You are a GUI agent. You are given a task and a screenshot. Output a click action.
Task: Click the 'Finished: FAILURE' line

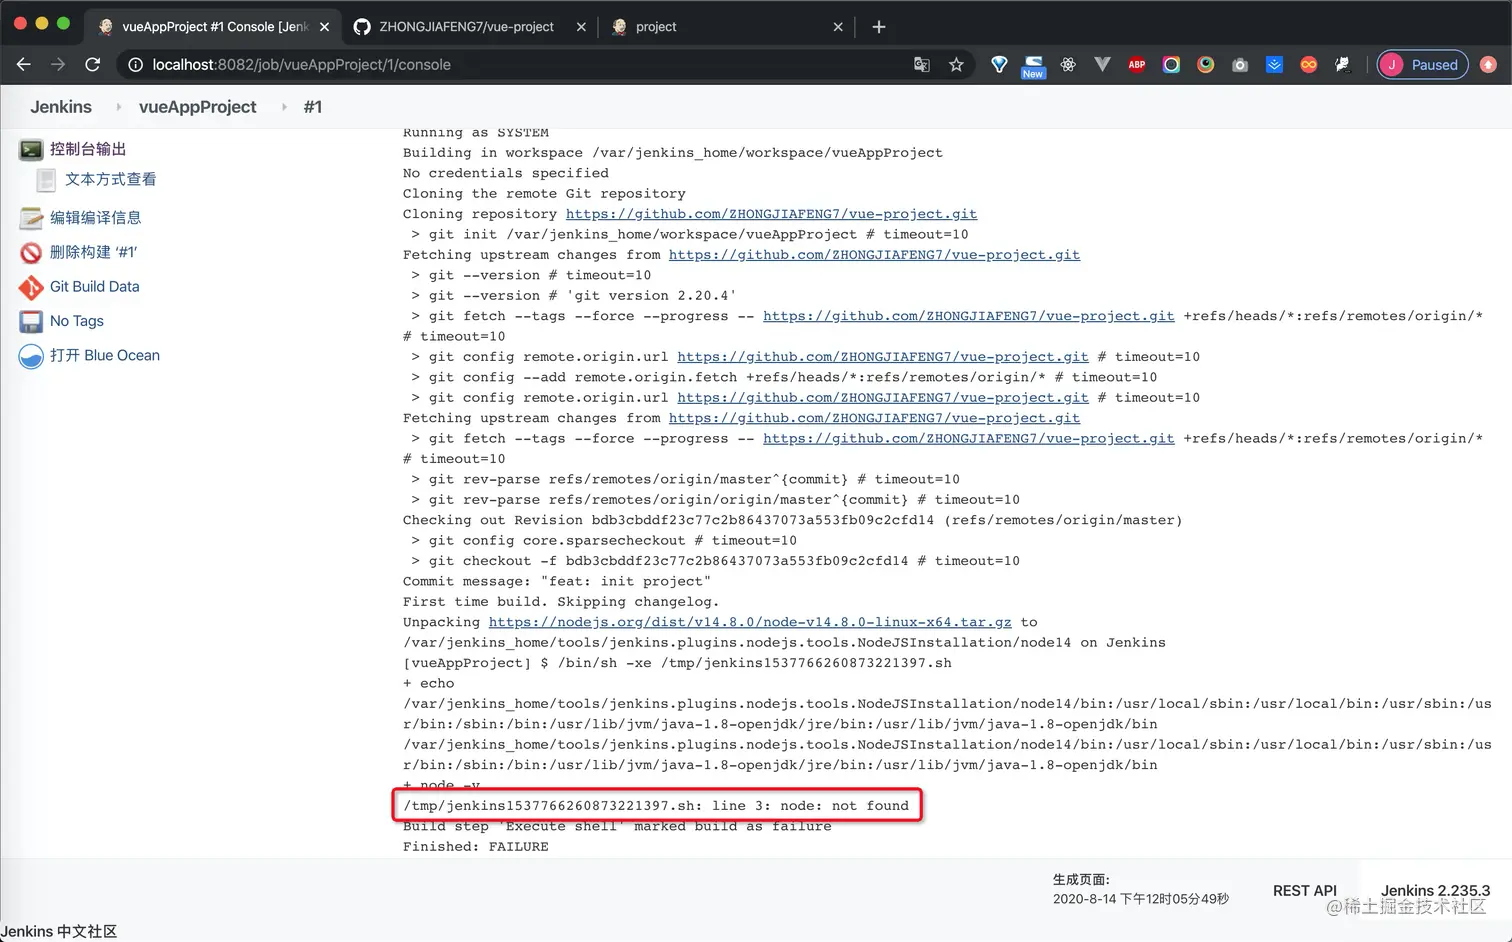(x=476, y=847)
